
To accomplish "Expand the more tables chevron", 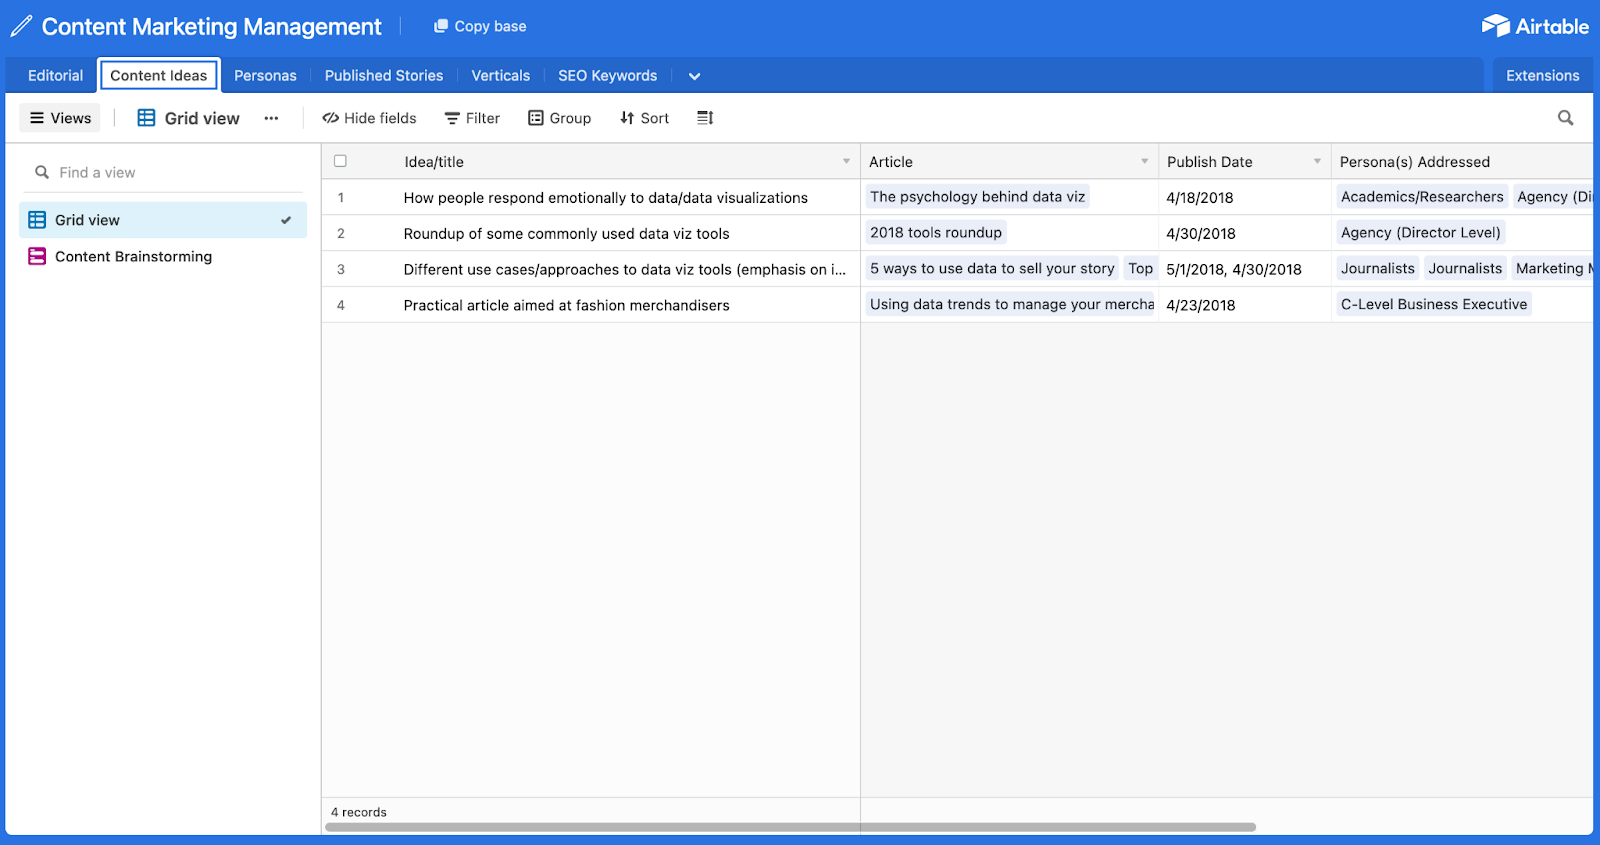I will pos(694,76).
